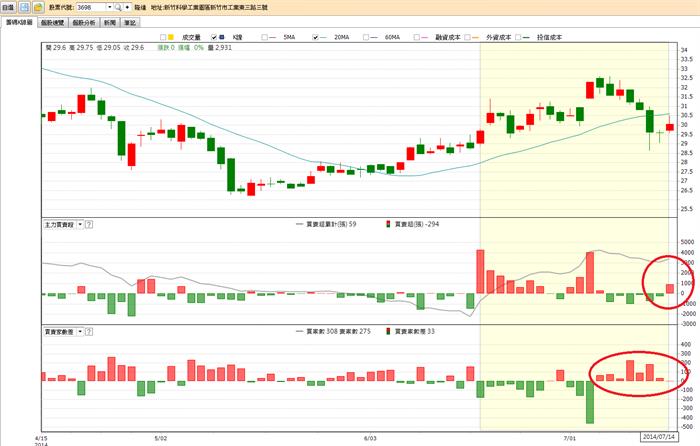
Task: Enable the 60MA line checkbox
Action: click(x=366, y=38)
